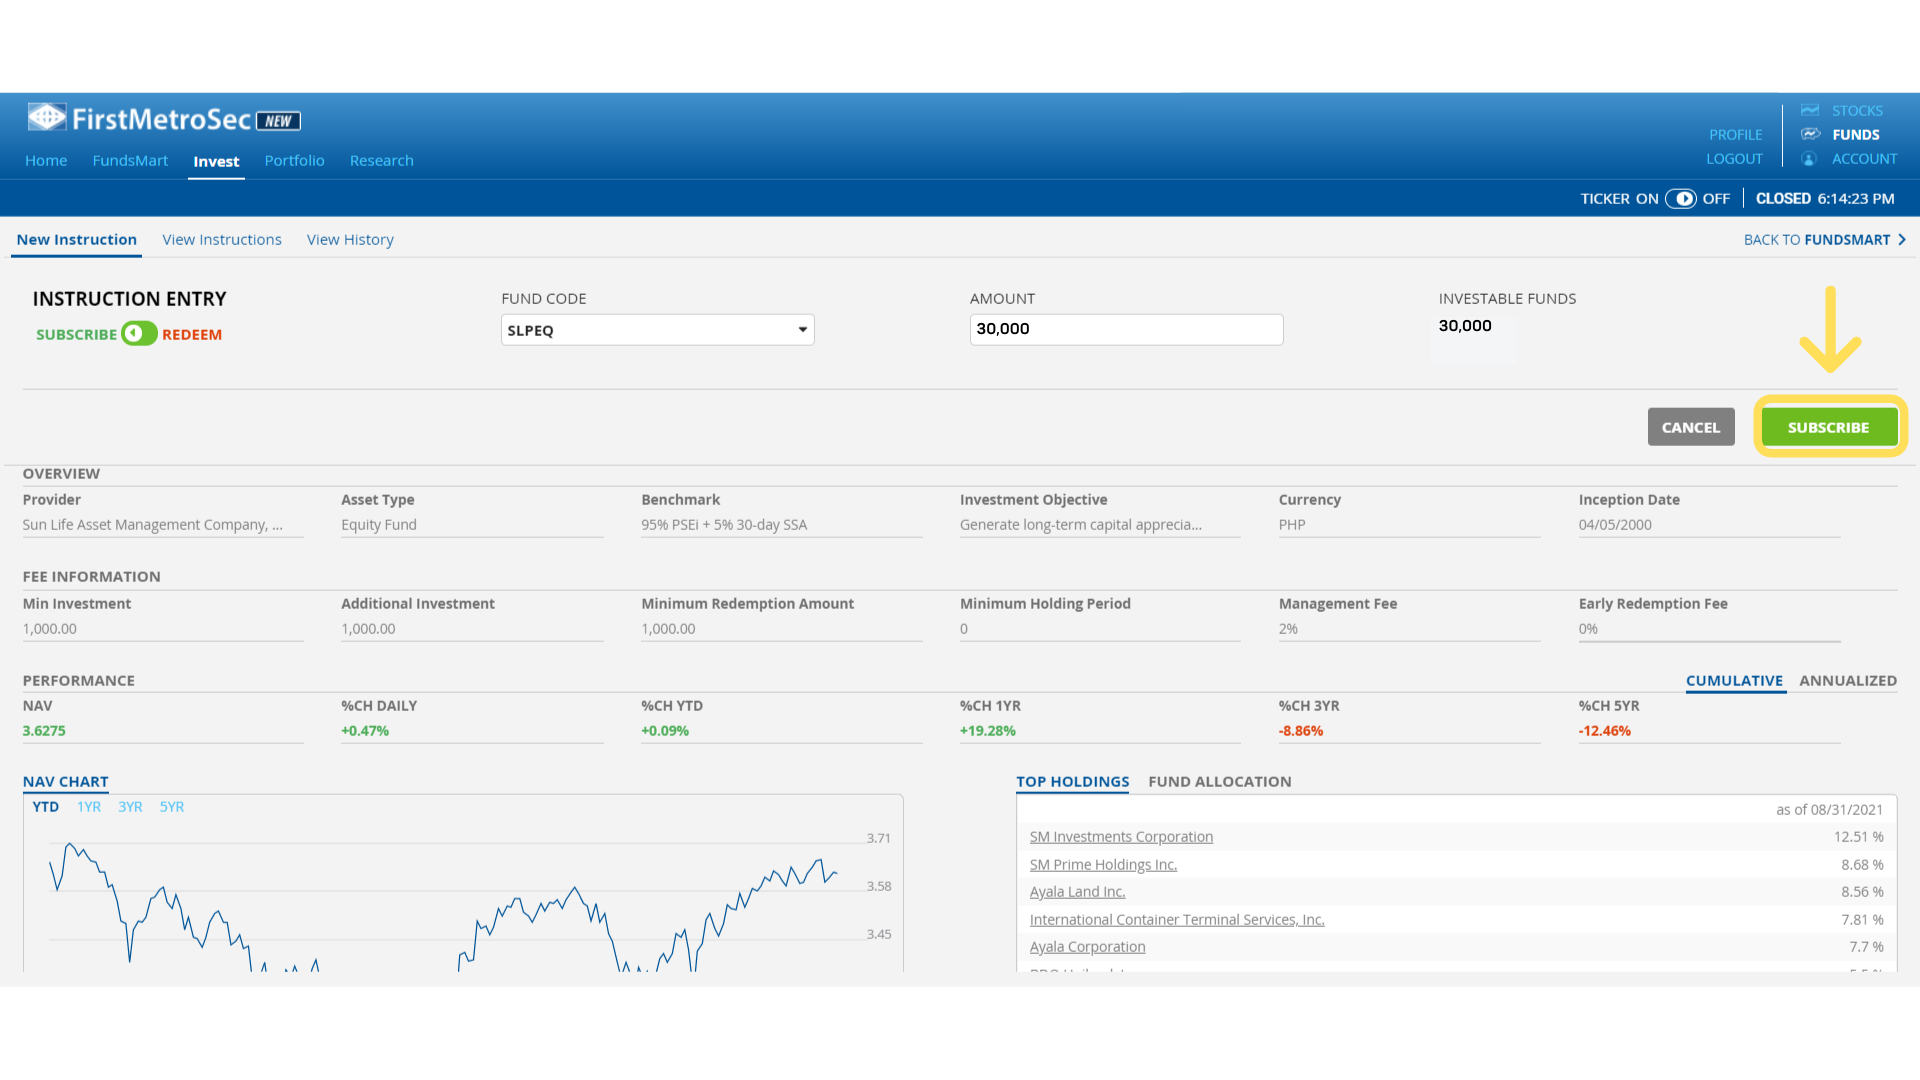Open Portfolio menu
The height and width of the screenshot is (1080, 1920).
(x=294, y=161)
